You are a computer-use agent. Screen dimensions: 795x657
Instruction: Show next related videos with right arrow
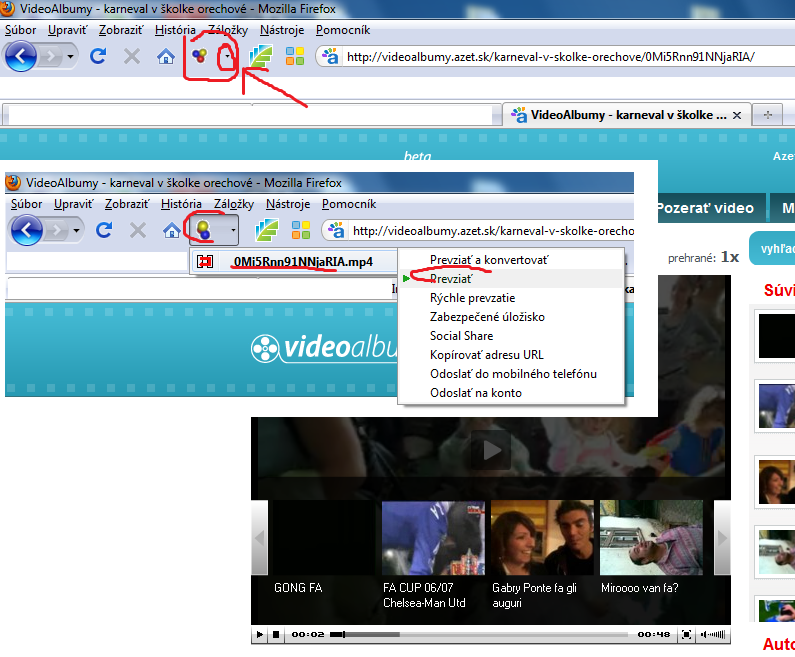click(722, 537)
